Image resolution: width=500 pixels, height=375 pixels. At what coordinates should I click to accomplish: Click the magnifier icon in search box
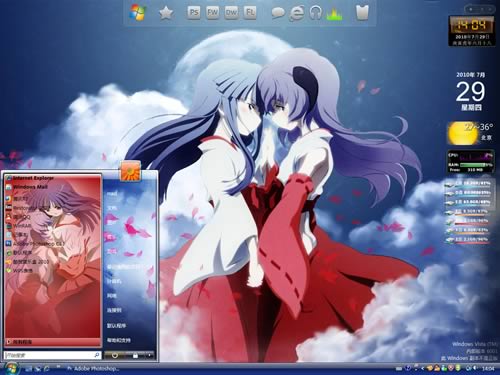click(x=97, y=355)
